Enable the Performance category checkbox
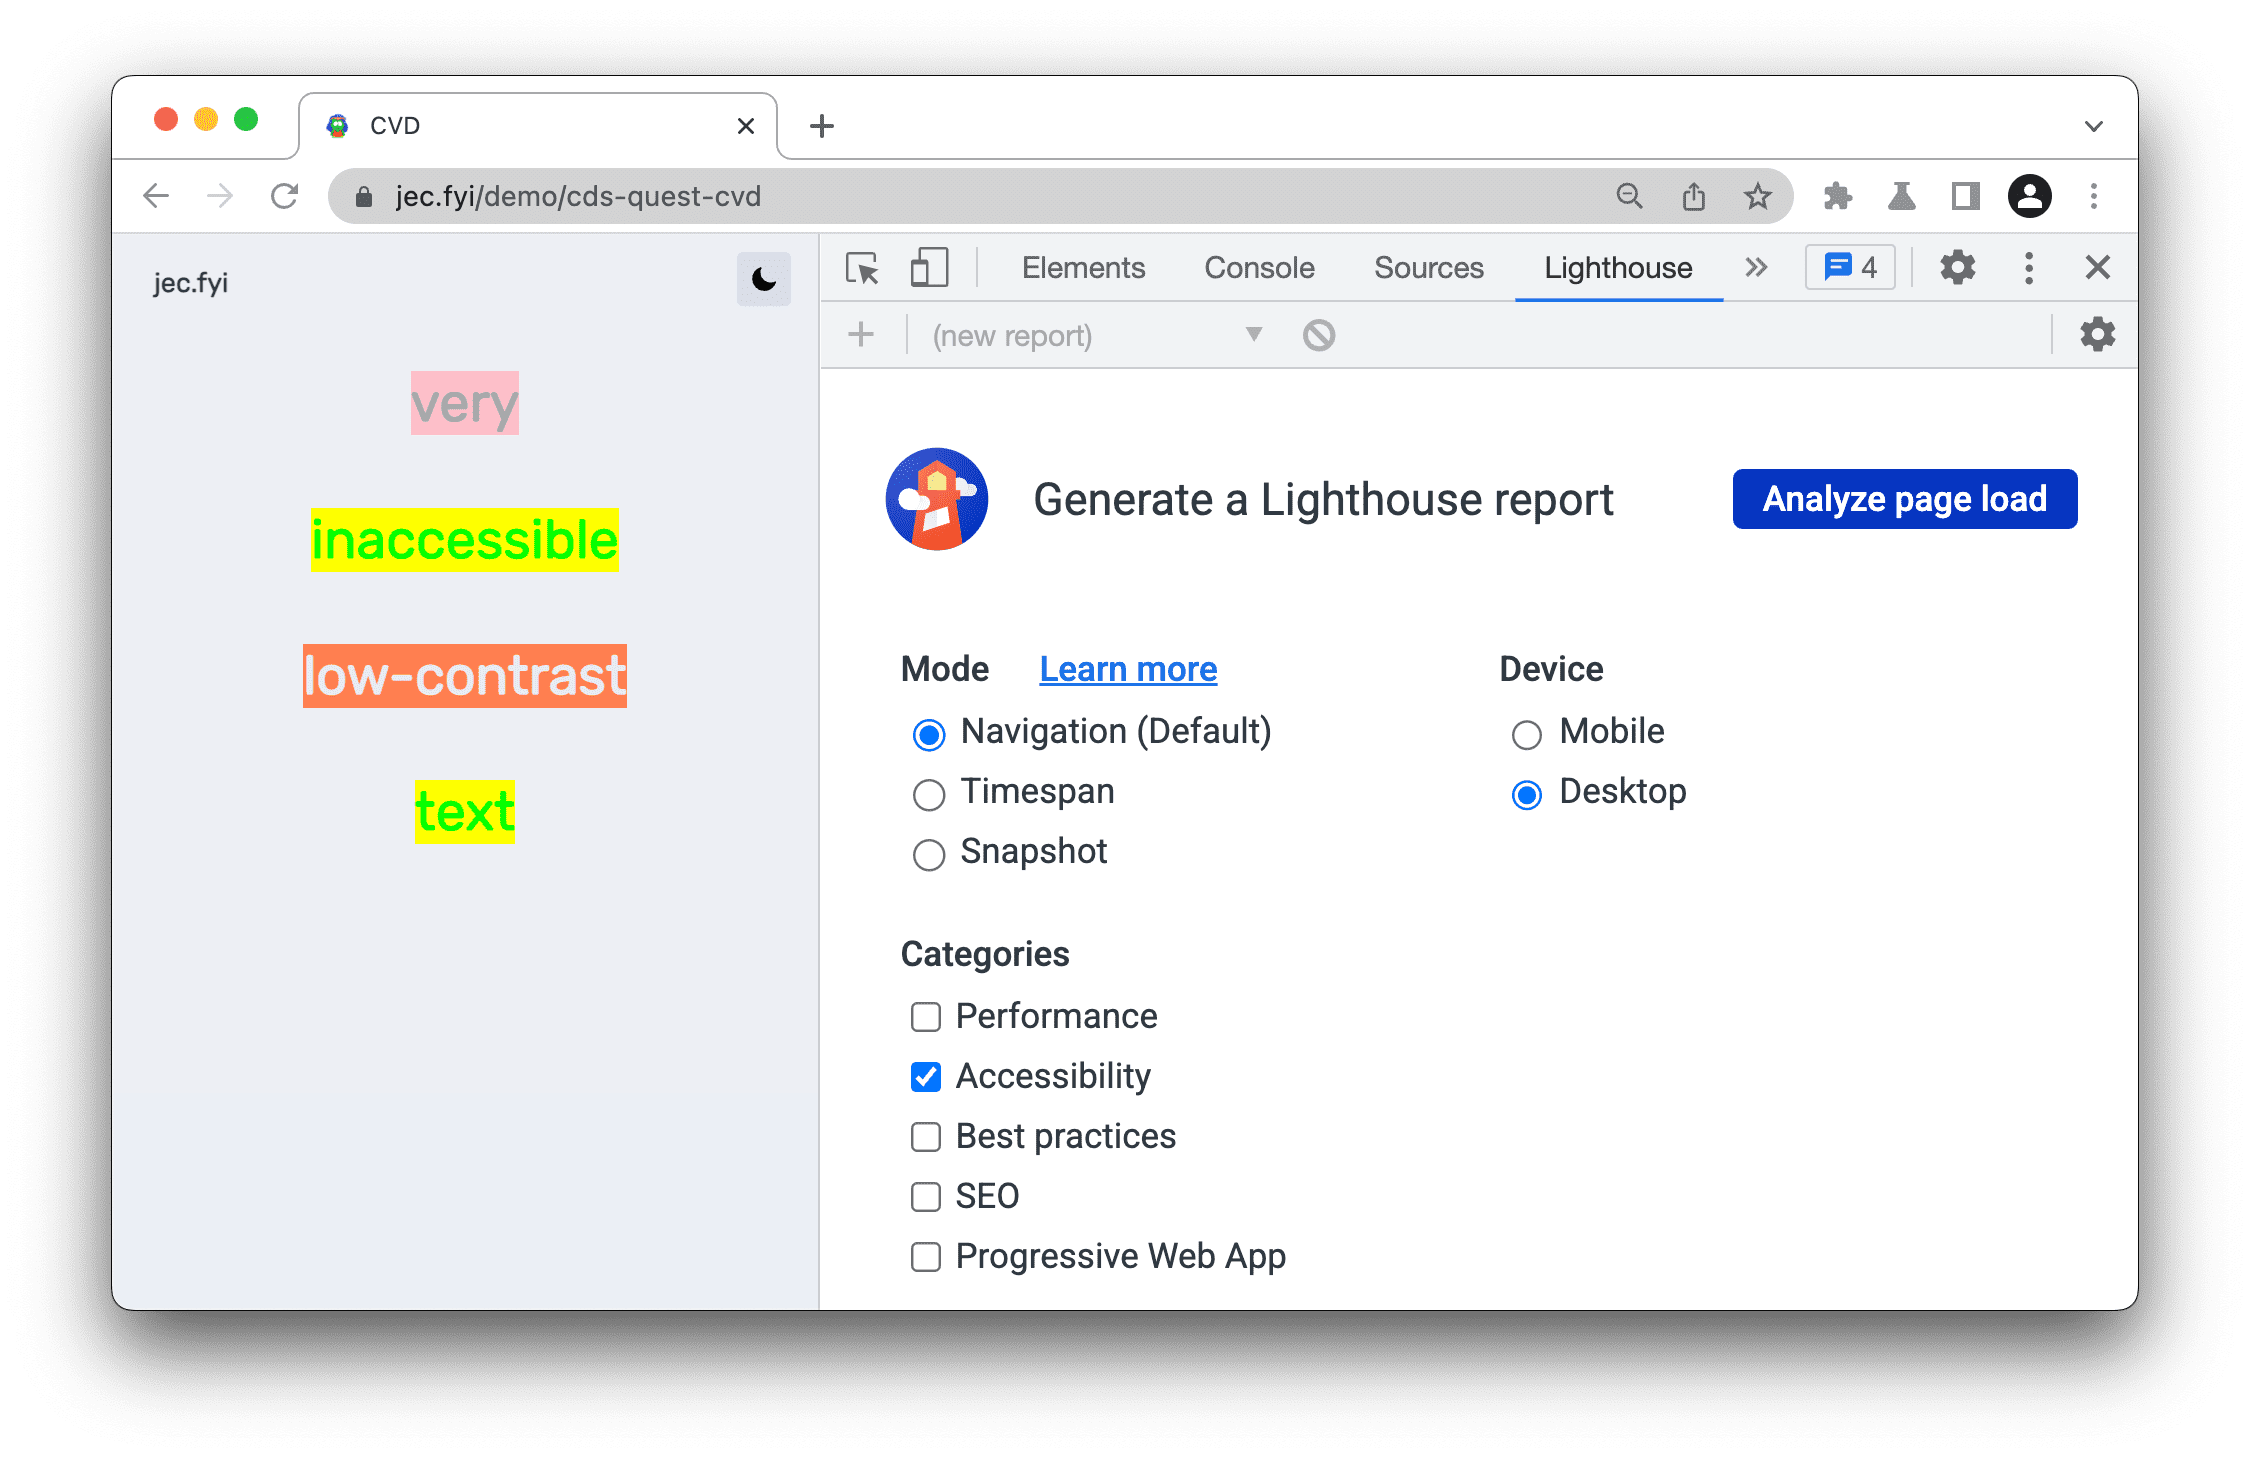The image size is (2250, 1458). [x=923, y=1014]
